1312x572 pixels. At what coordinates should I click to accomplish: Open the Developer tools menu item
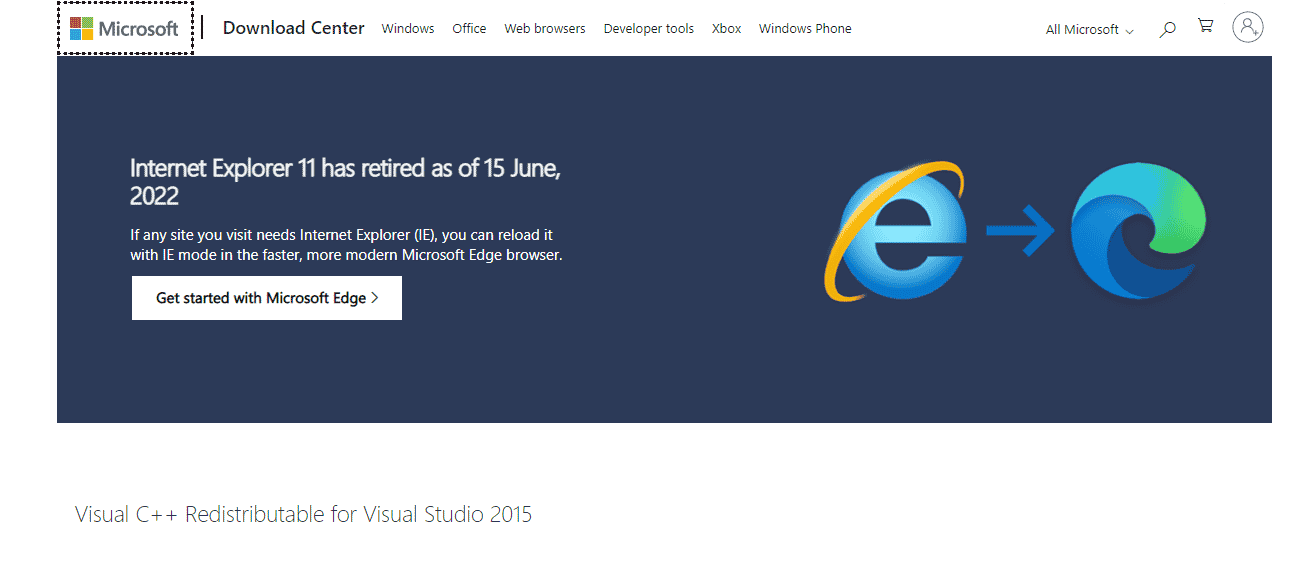[649, 28]
